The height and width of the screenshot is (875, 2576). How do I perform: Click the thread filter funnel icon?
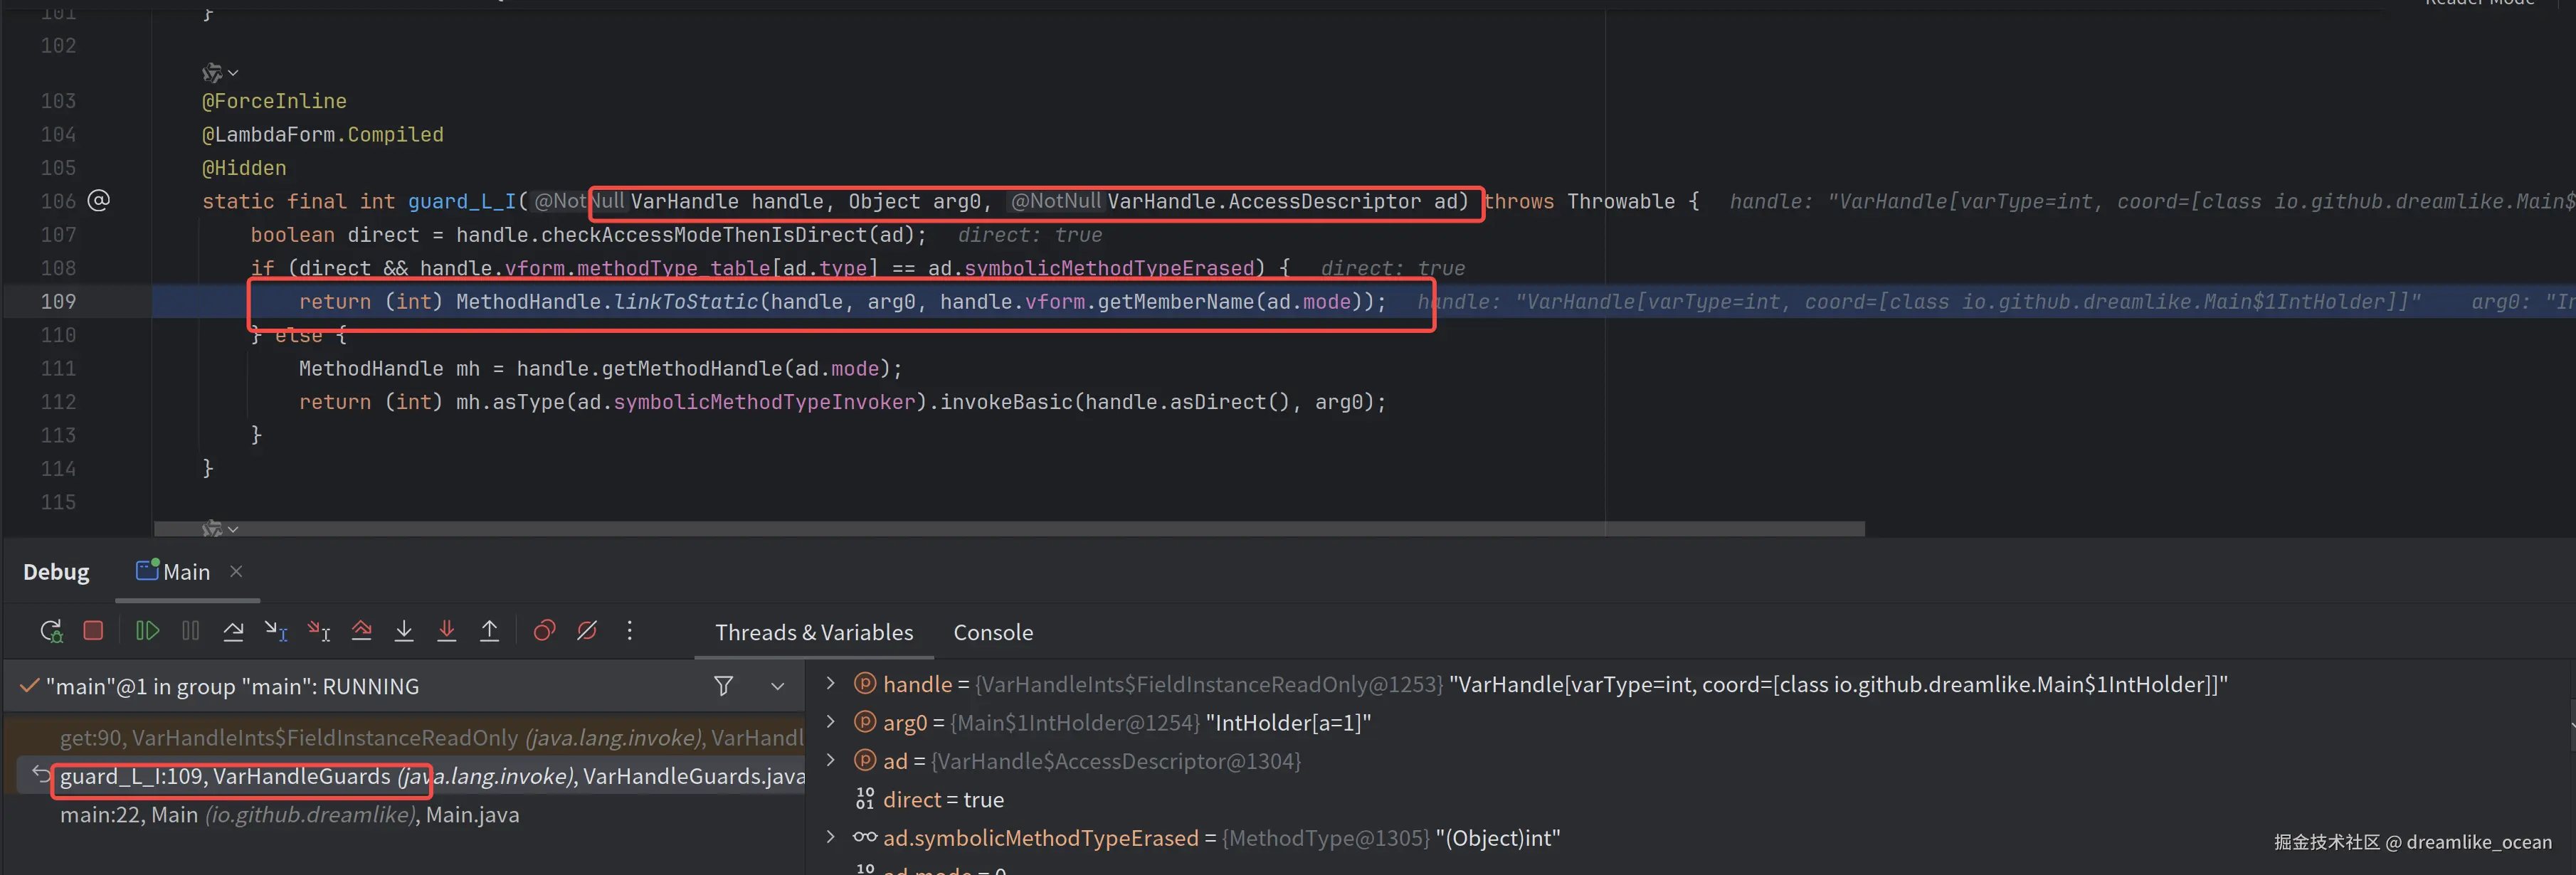point(723,686)
